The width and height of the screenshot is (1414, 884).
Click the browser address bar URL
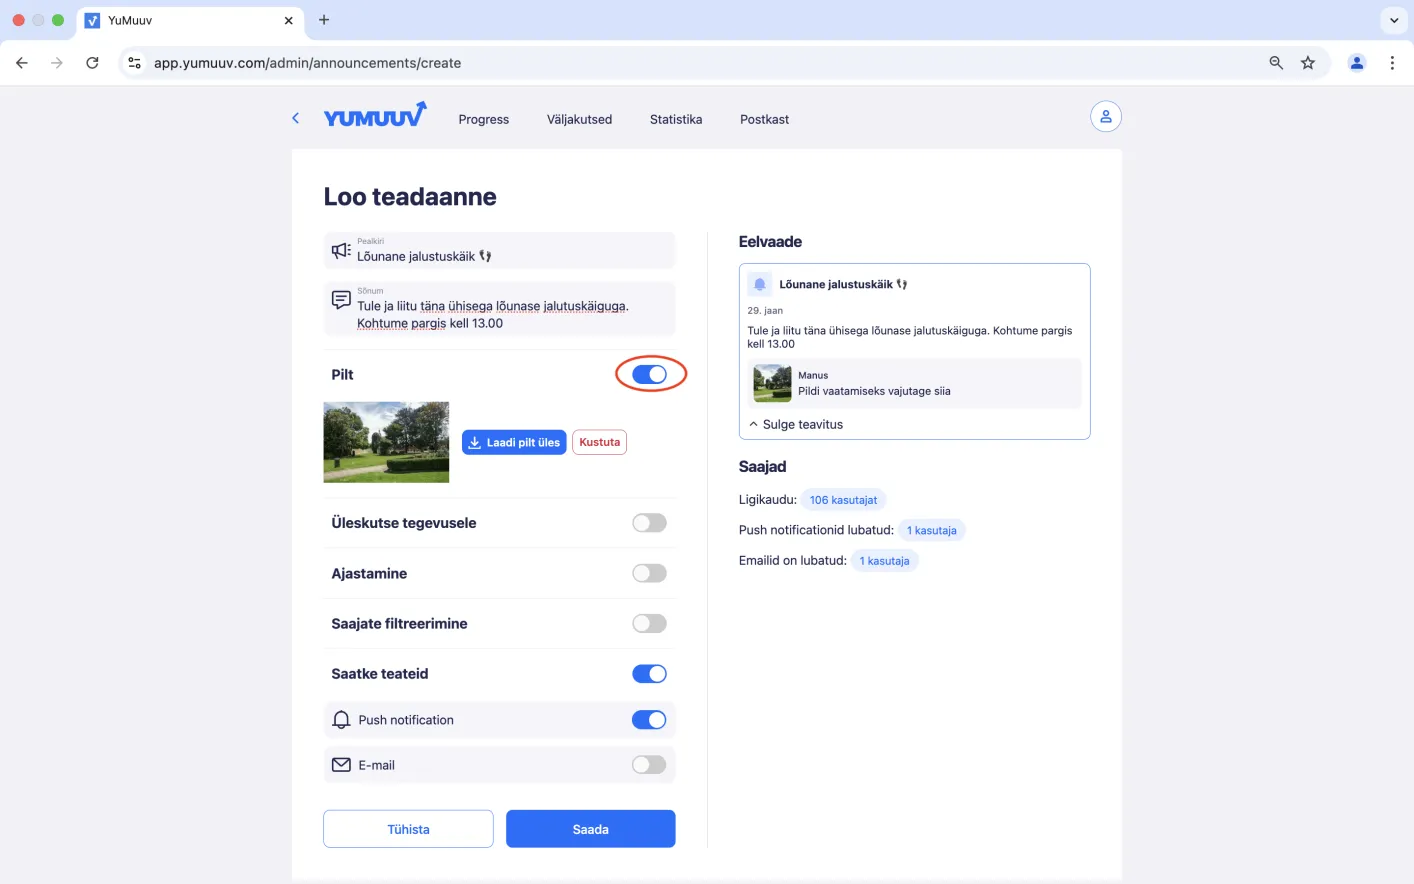pyautogui.click(x=307, y=63)
